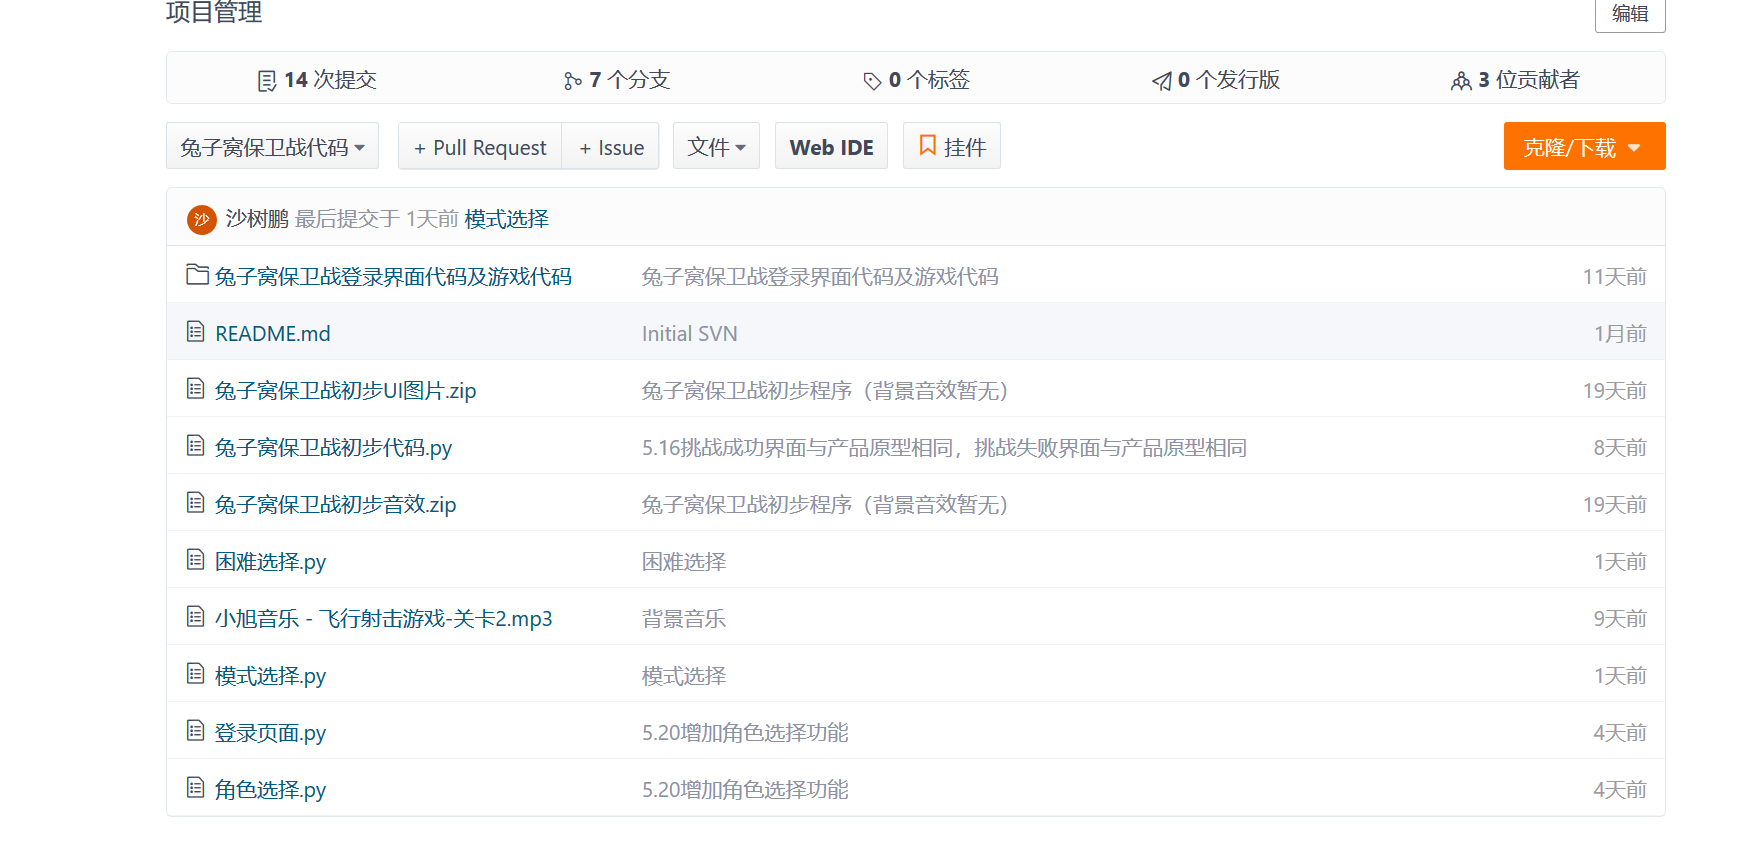The height and width of the screenshot is (849, 1749).
Task: Click the + Pull Request button
Action: (x=480, y=146)
